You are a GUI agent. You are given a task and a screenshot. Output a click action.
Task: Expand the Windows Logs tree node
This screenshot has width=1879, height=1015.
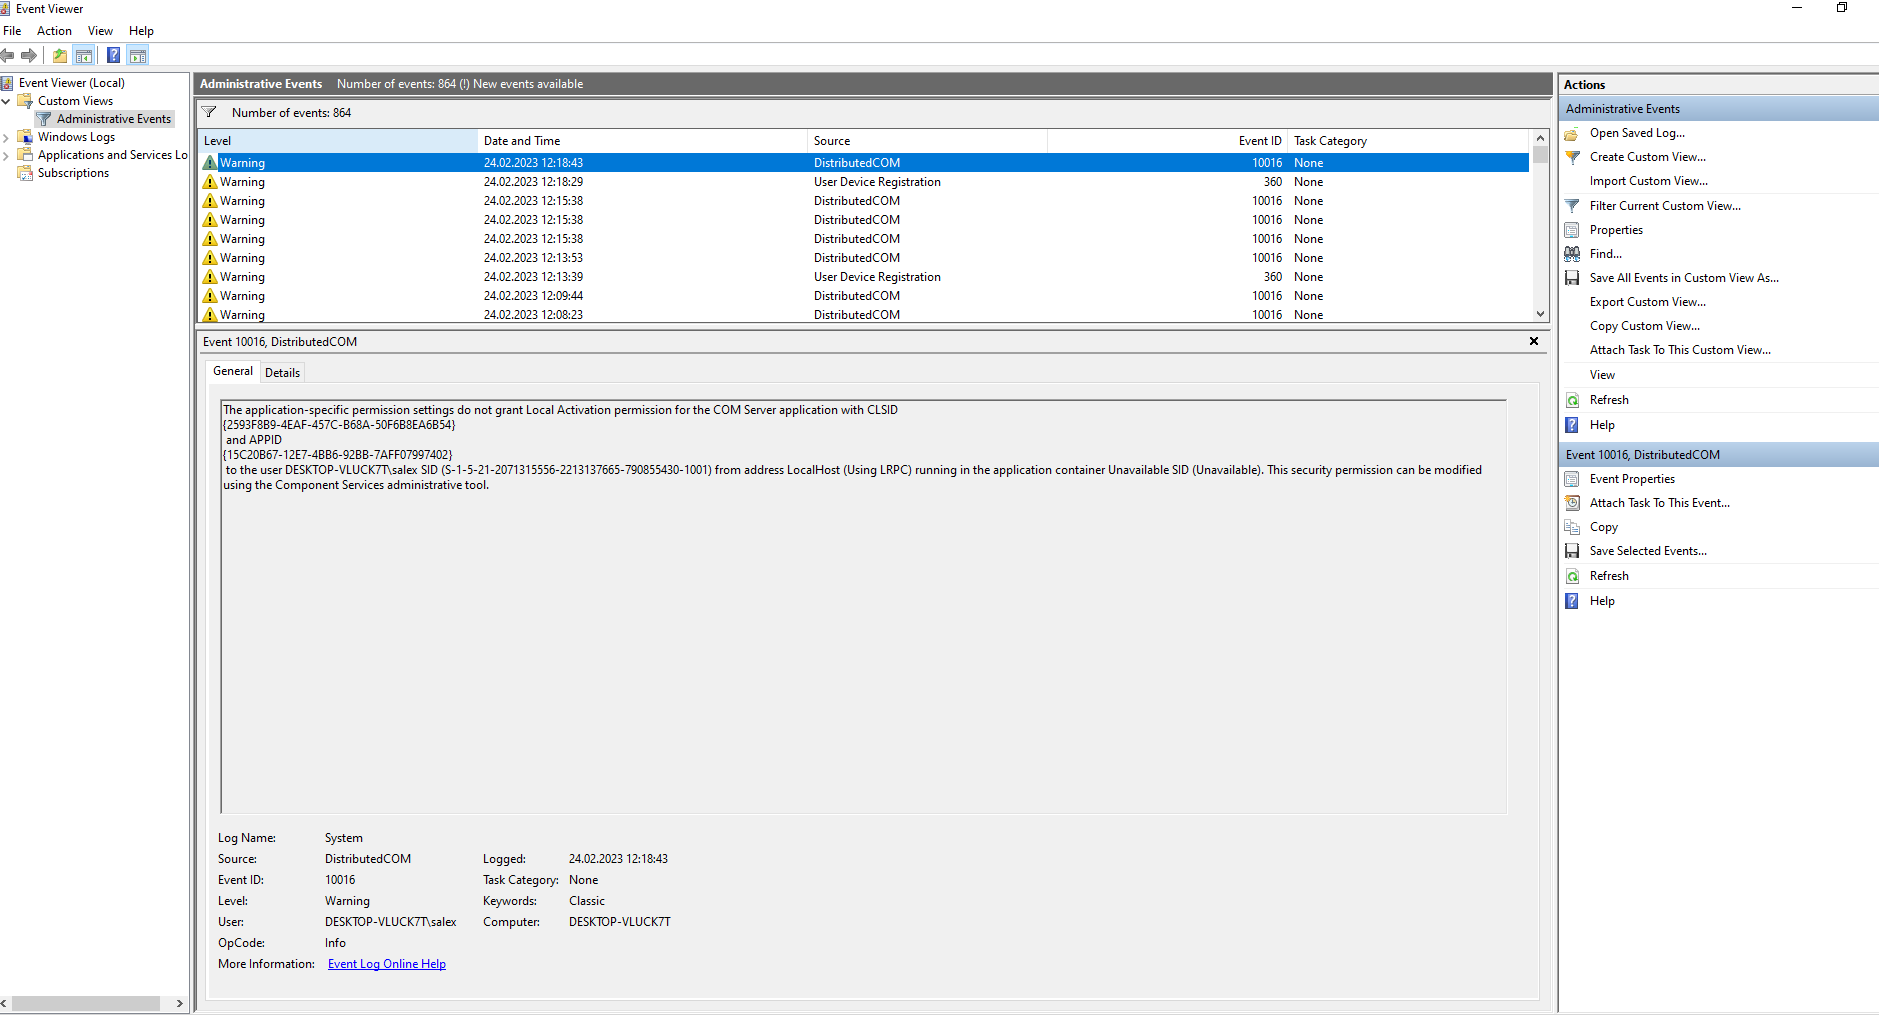click(x=6, y=137)
